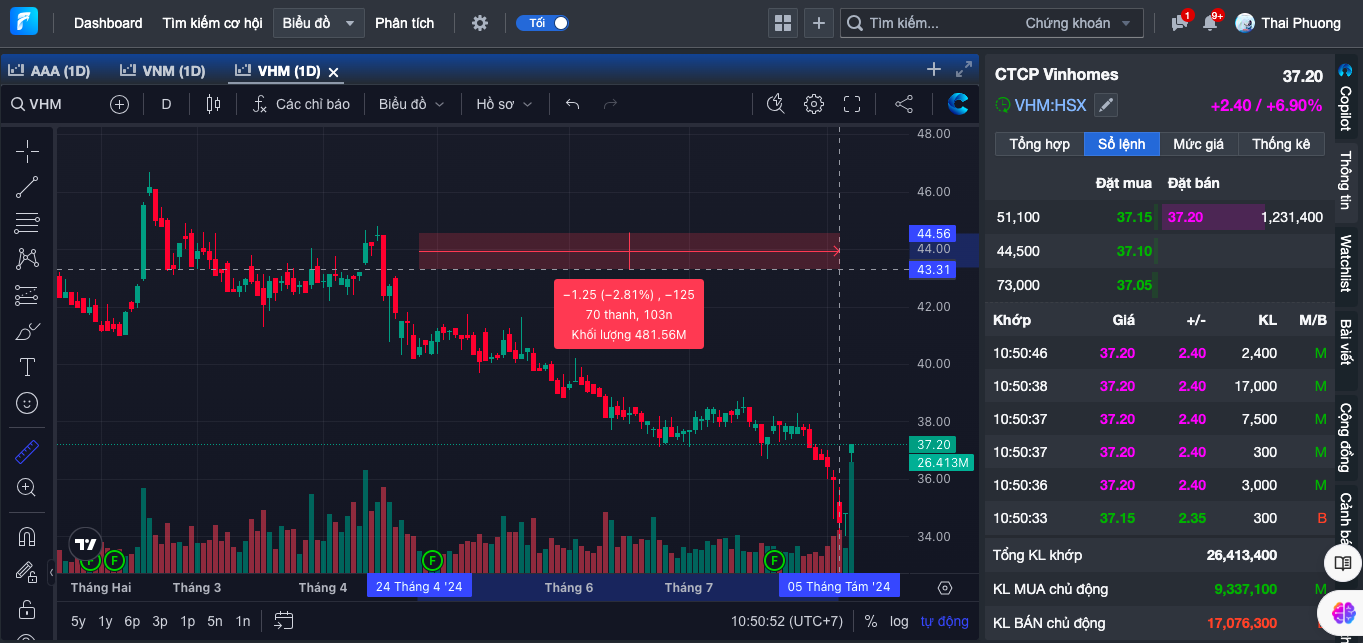
Task: Edit VHM:HSX symbol with pencil icon
Action: (x=1105, y=105)
